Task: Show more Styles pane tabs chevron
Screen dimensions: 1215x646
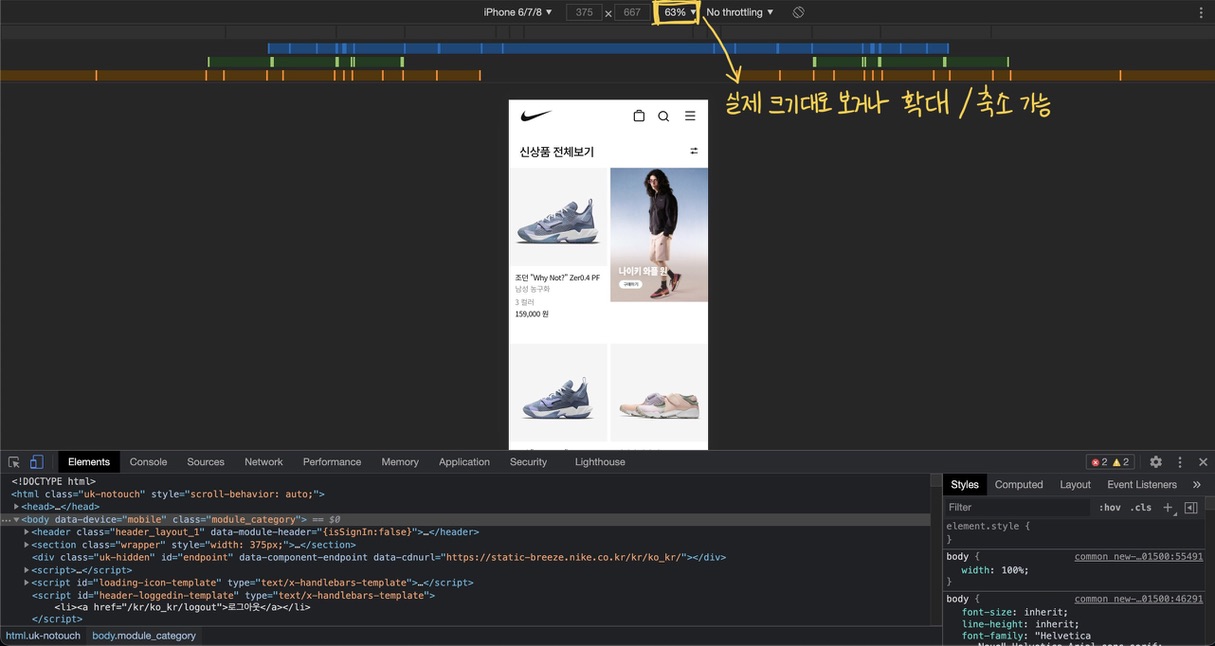Action: (x=1197, y=485)
